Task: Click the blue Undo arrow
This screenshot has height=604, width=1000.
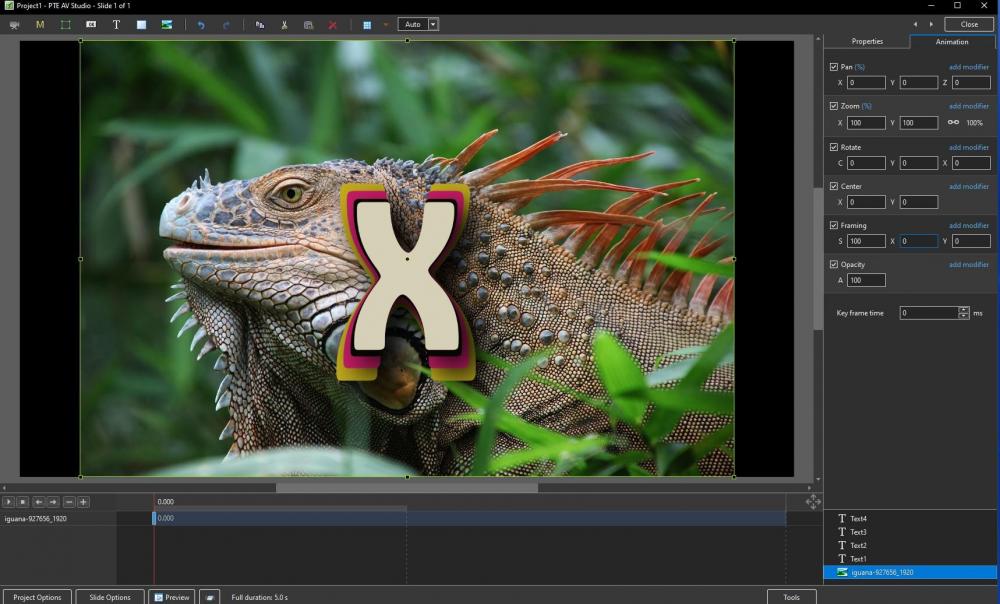Action: (200, 24)
